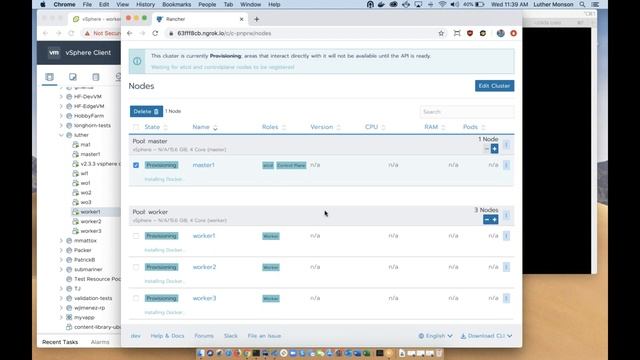The image size is (640, 360).
Task: Check the worker2 node checkbox
Action: pos(136,267)
